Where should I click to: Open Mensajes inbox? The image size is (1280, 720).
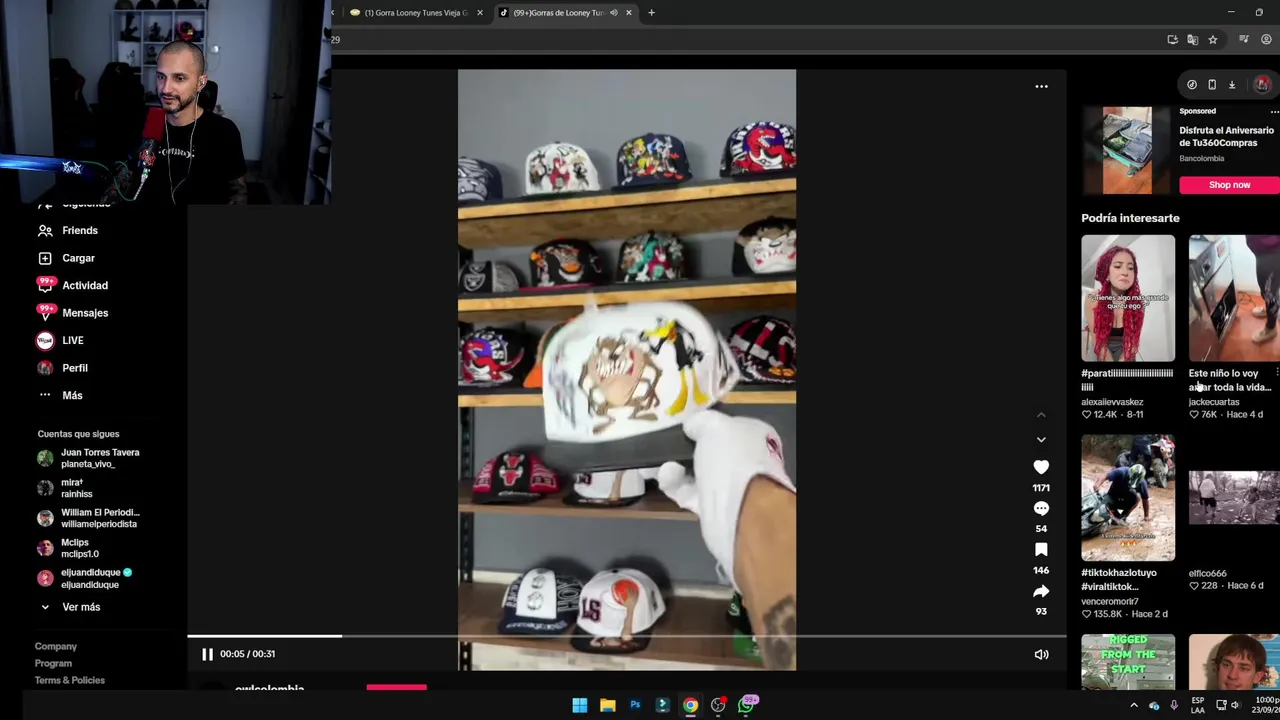[72, 313]
